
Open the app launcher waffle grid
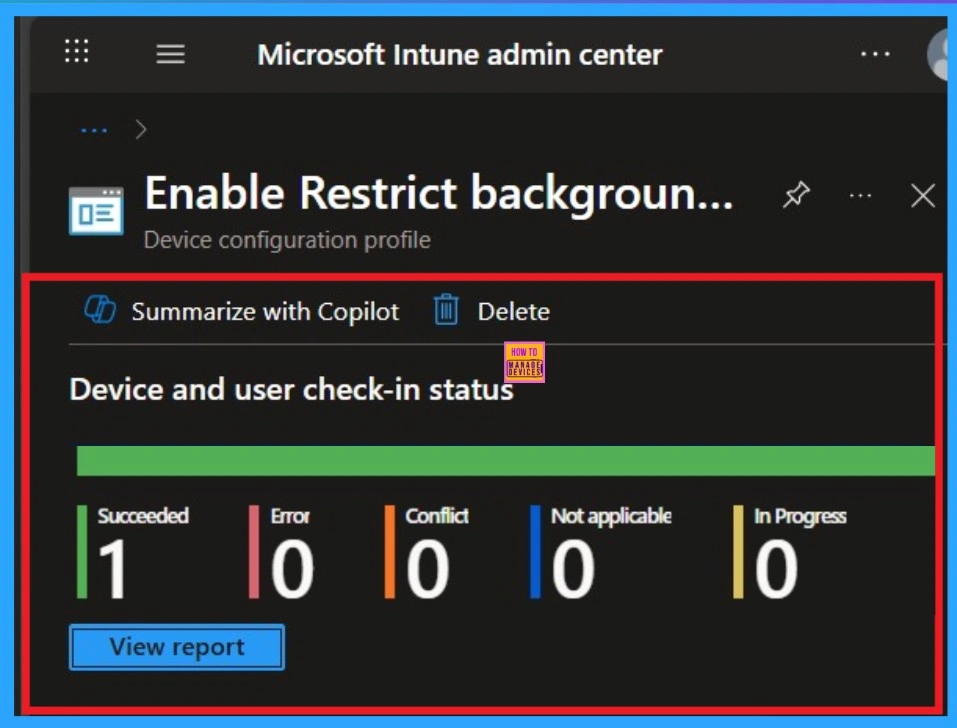[77, 51]
